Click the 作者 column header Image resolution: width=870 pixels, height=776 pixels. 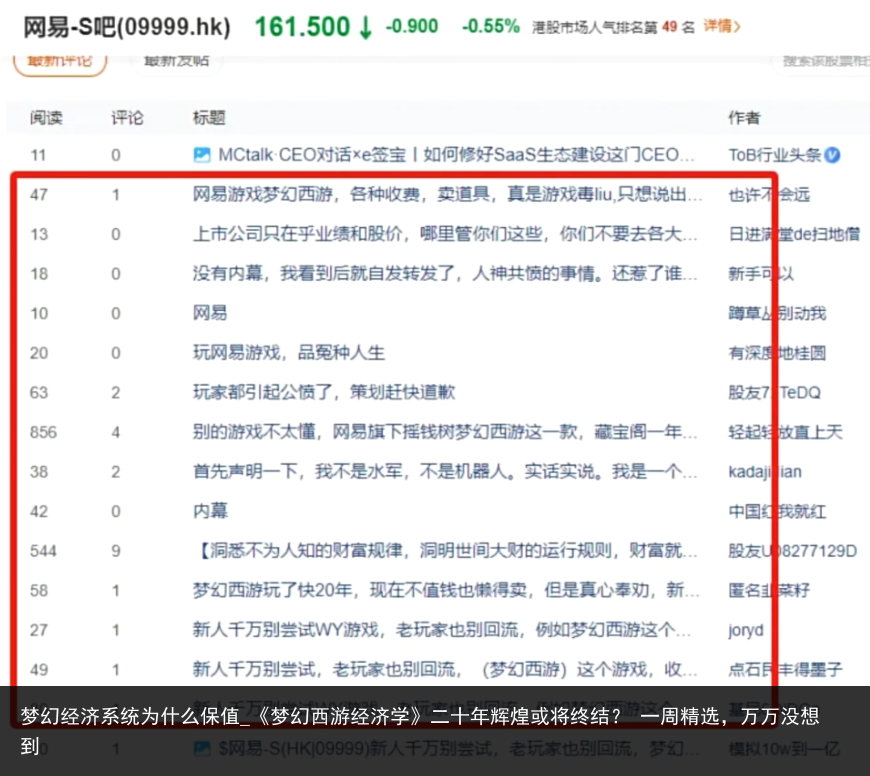click(744, 118)
